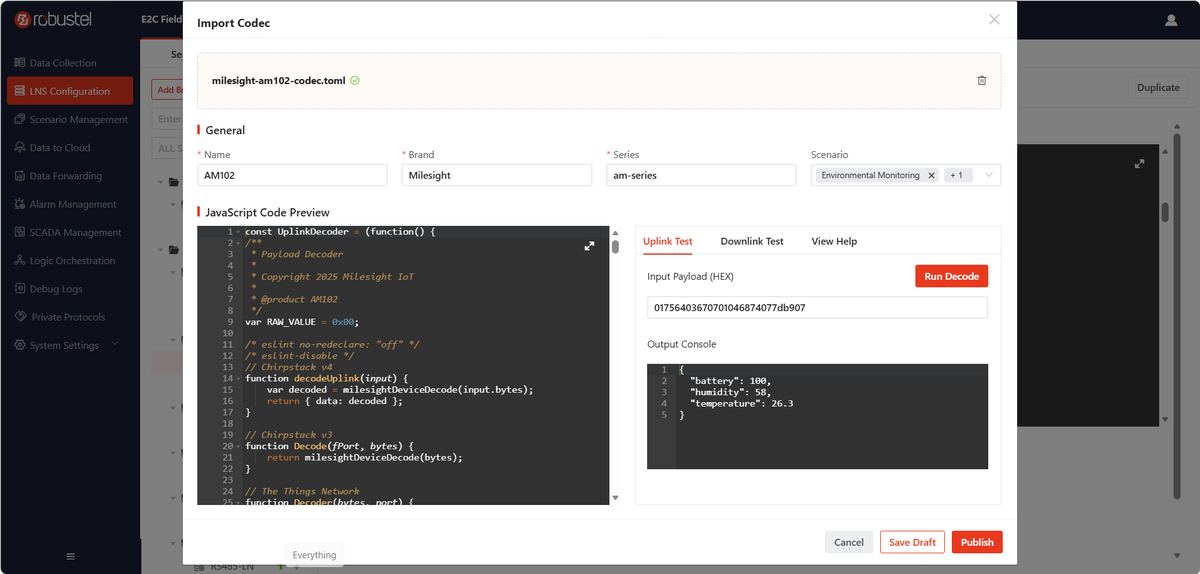Click the var RAW_VALUE code line
This screenshot has height=574, width=1200.
click(x=302, y=322)
